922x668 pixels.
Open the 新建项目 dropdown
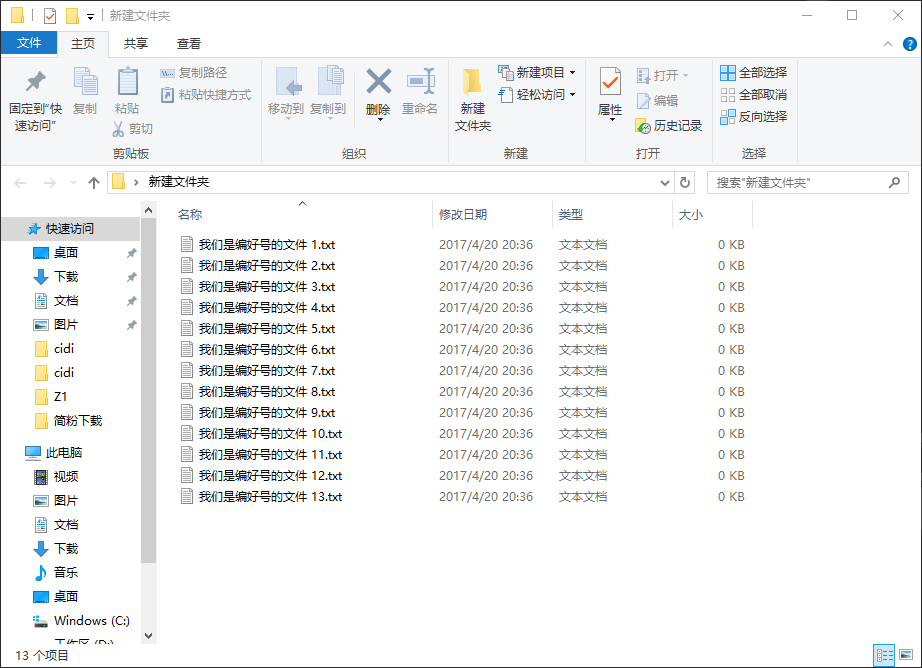[541, 71]
